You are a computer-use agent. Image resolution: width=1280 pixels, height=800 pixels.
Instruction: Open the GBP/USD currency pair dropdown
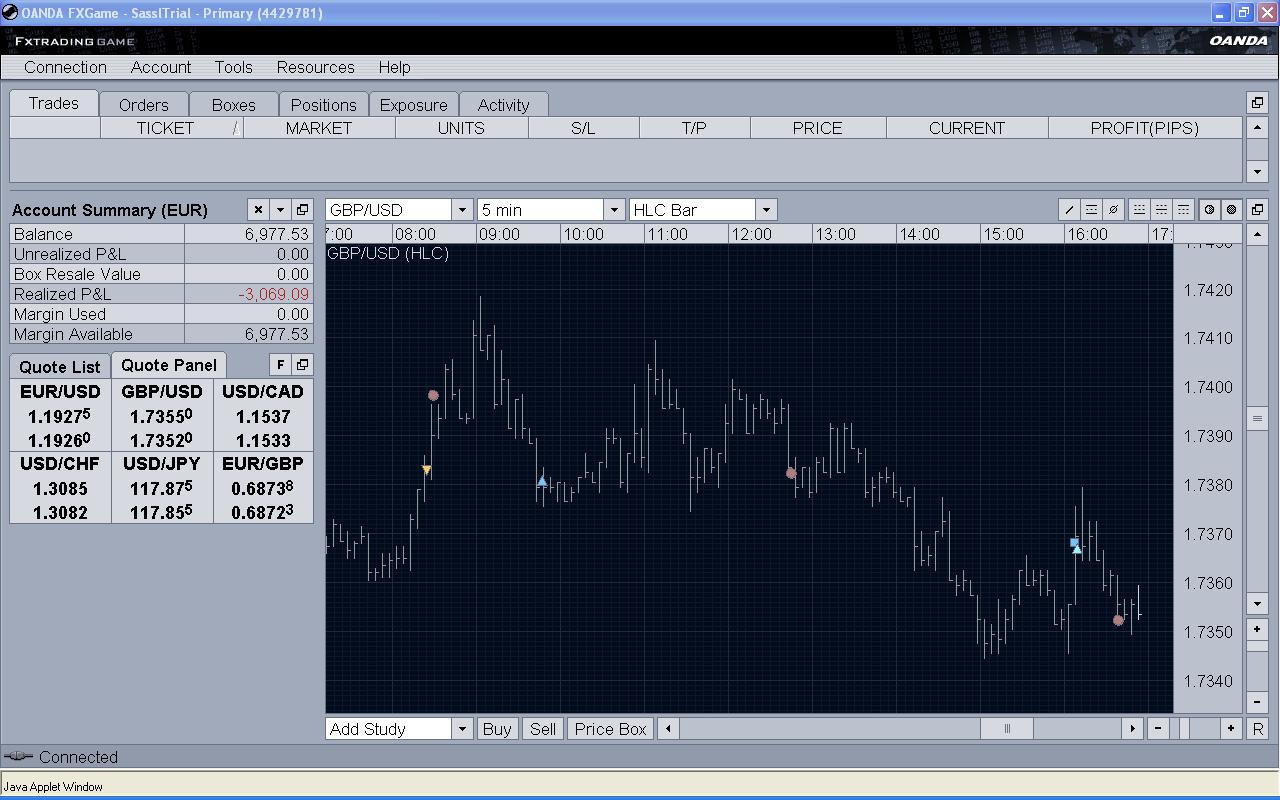click(x=462, y=210)
